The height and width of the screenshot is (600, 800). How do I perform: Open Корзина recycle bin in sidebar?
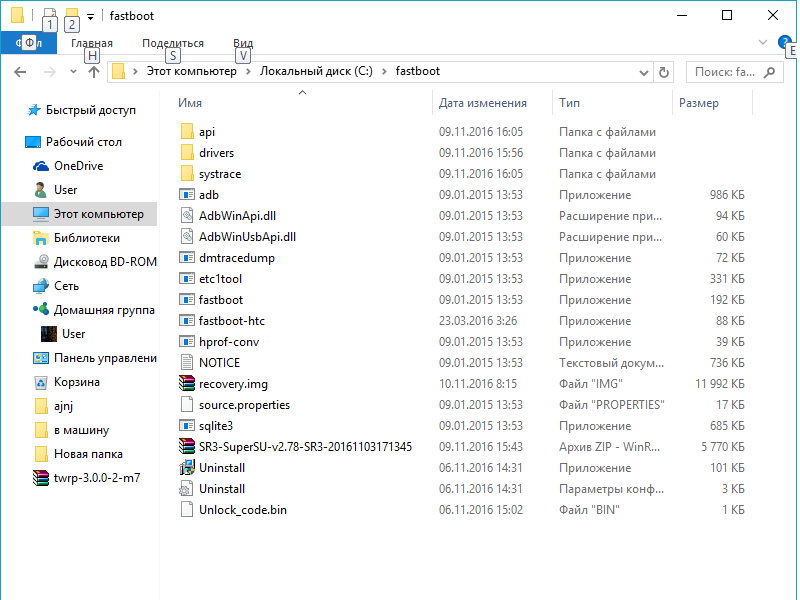pos(41,382)
